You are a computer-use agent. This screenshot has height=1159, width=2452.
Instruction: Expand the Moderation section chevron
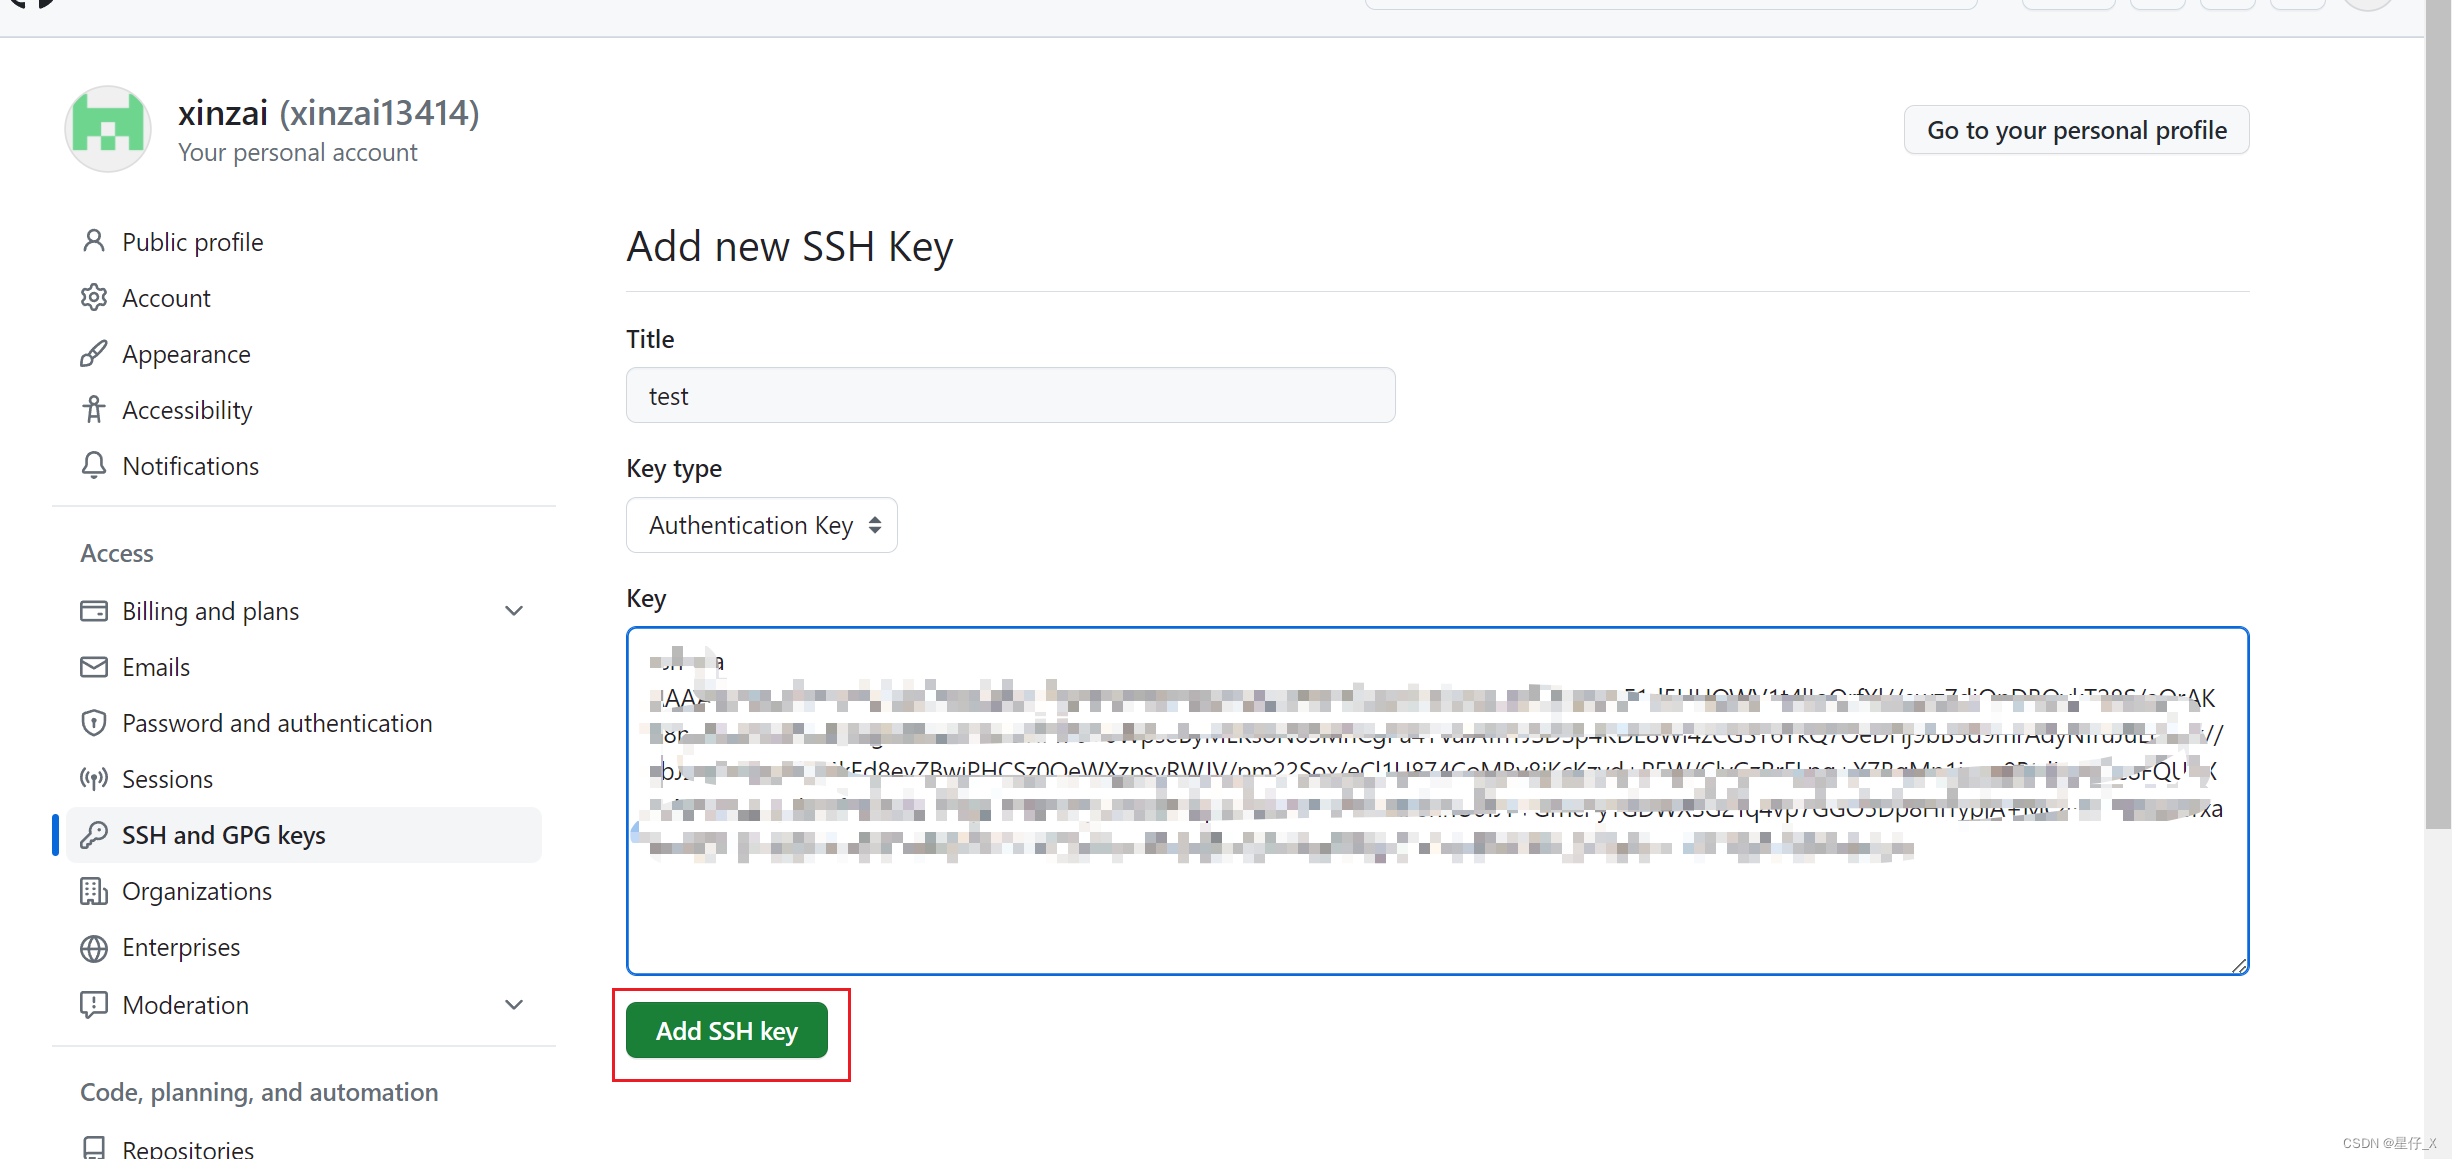tap(514, 1005)
